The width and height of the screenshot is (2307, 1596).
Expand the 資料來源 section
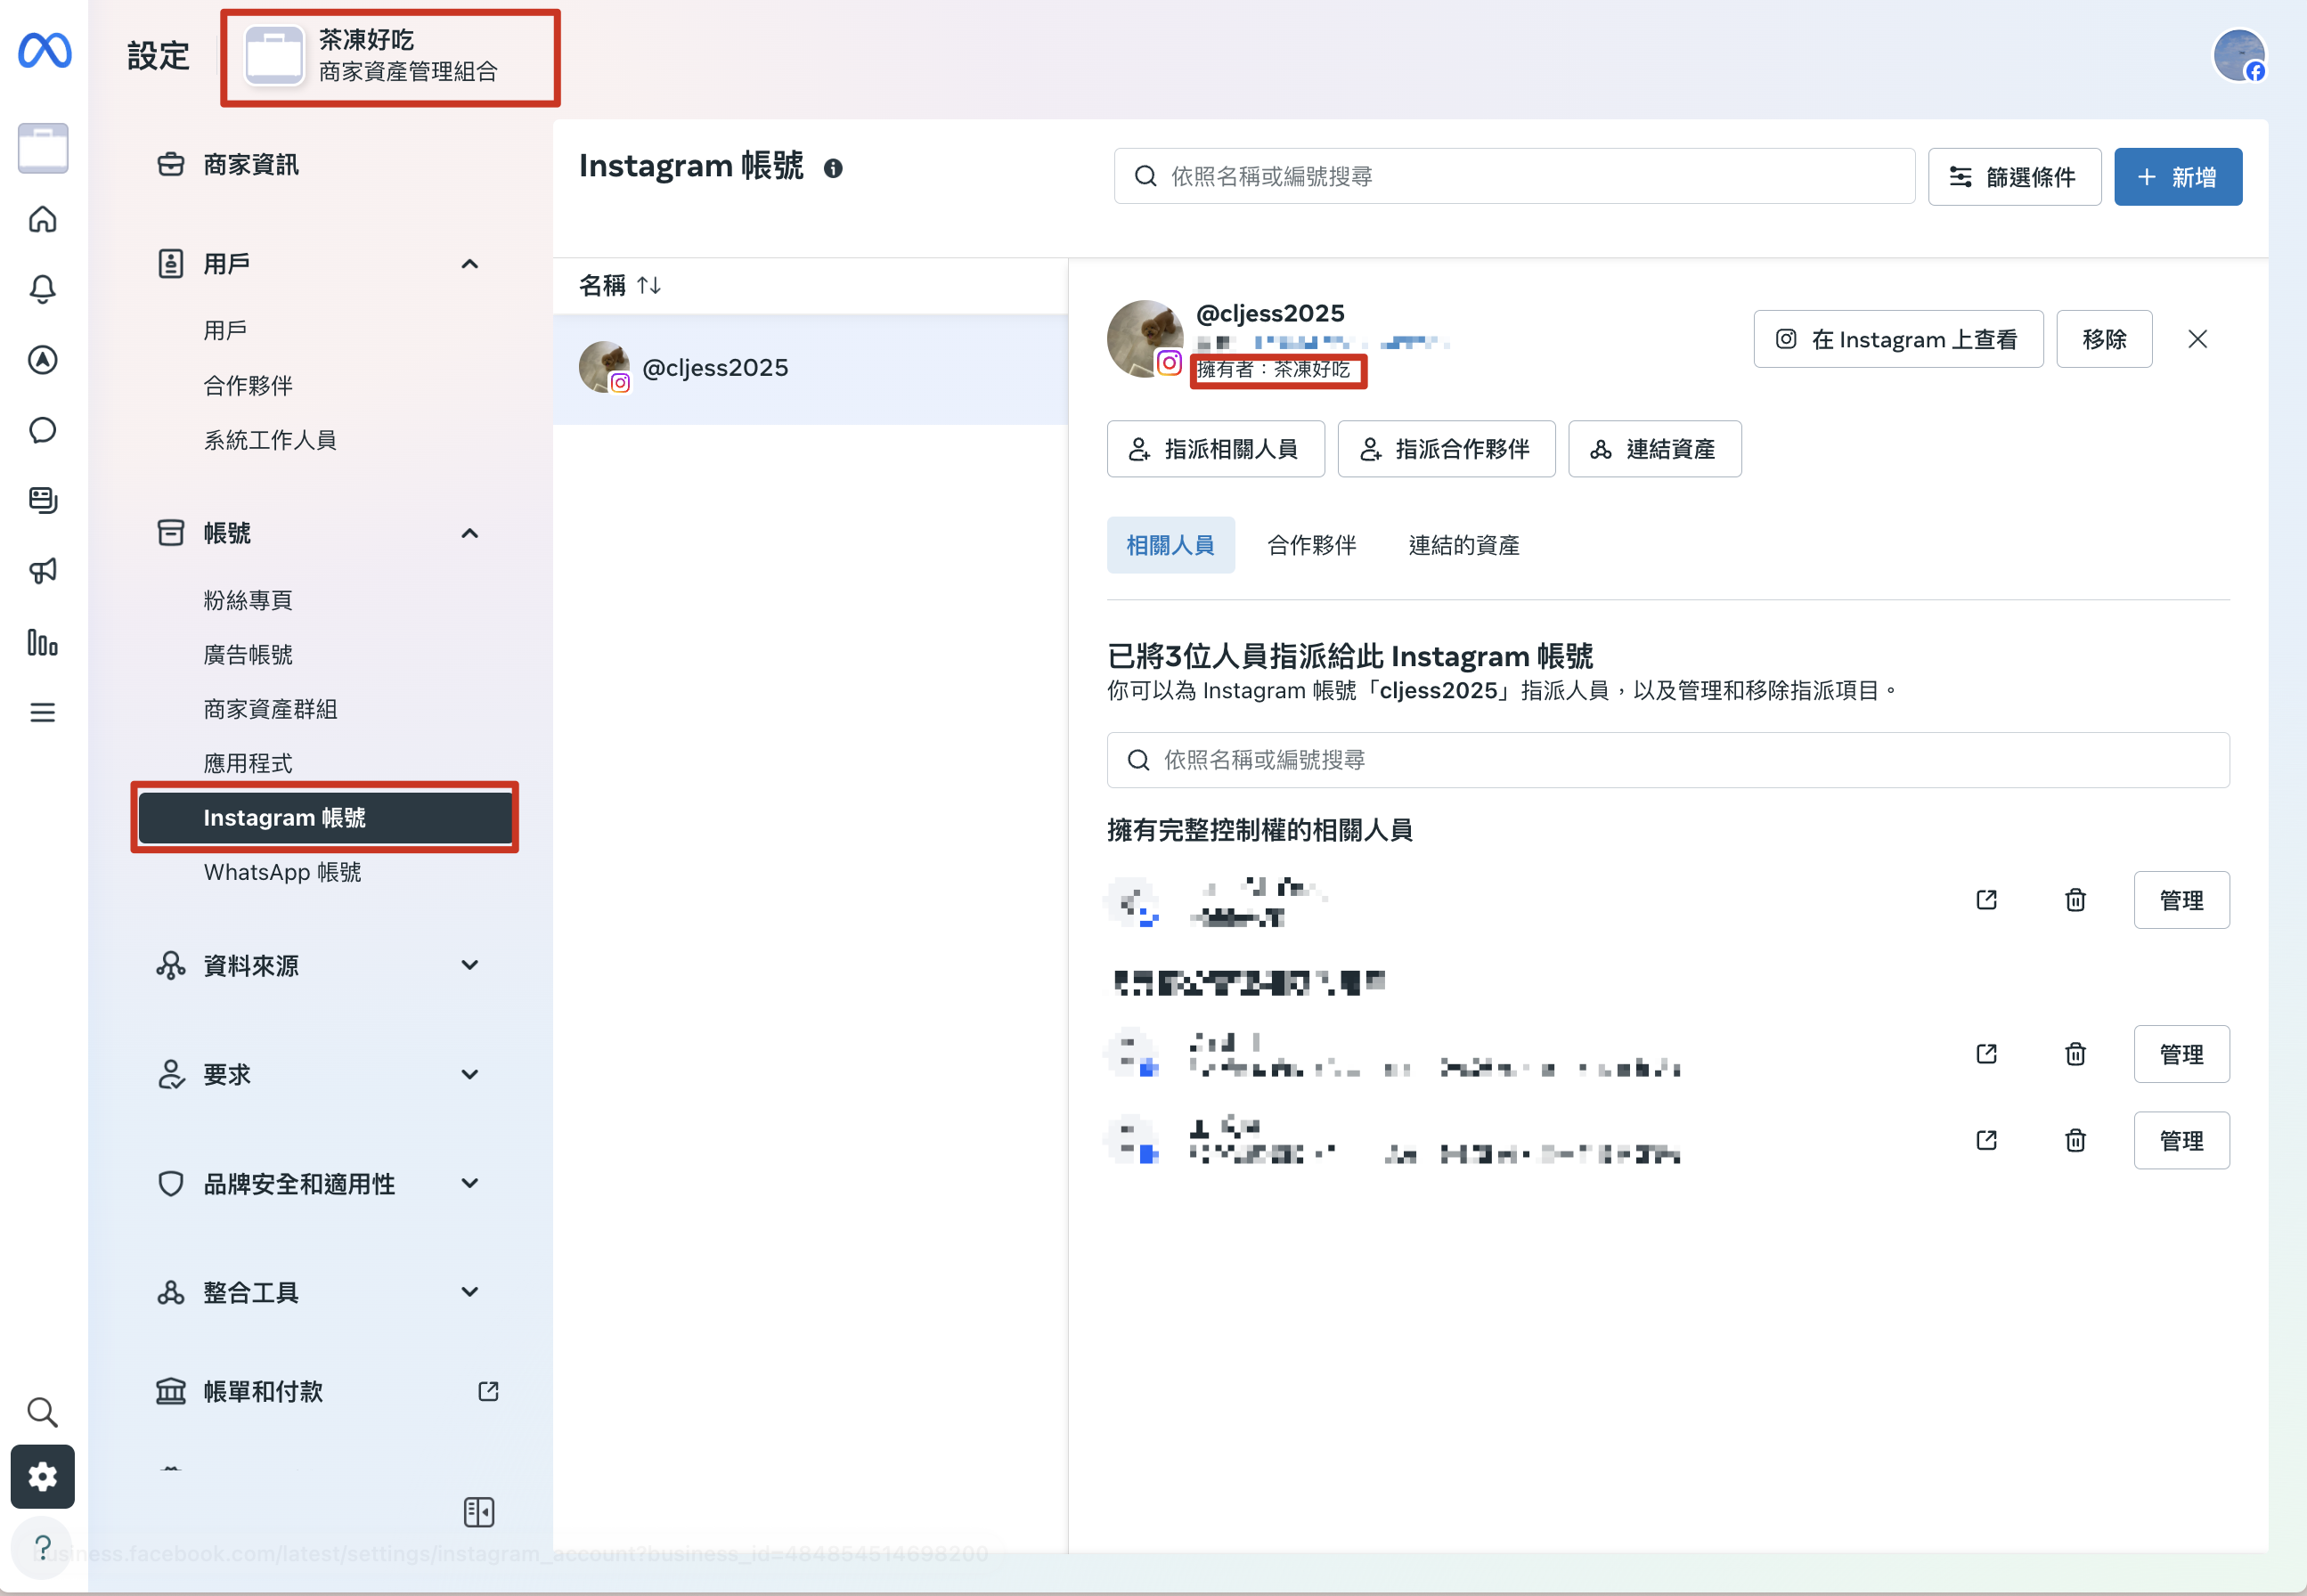click(319, 965)
